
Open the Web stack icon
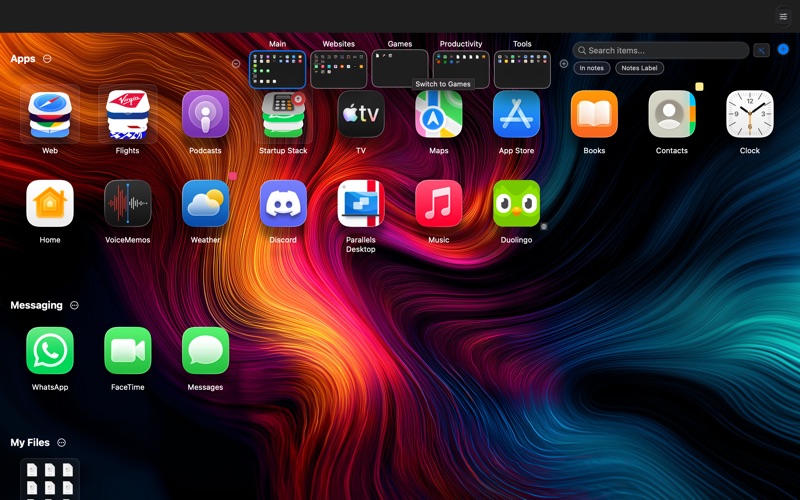tap(49, 114)
